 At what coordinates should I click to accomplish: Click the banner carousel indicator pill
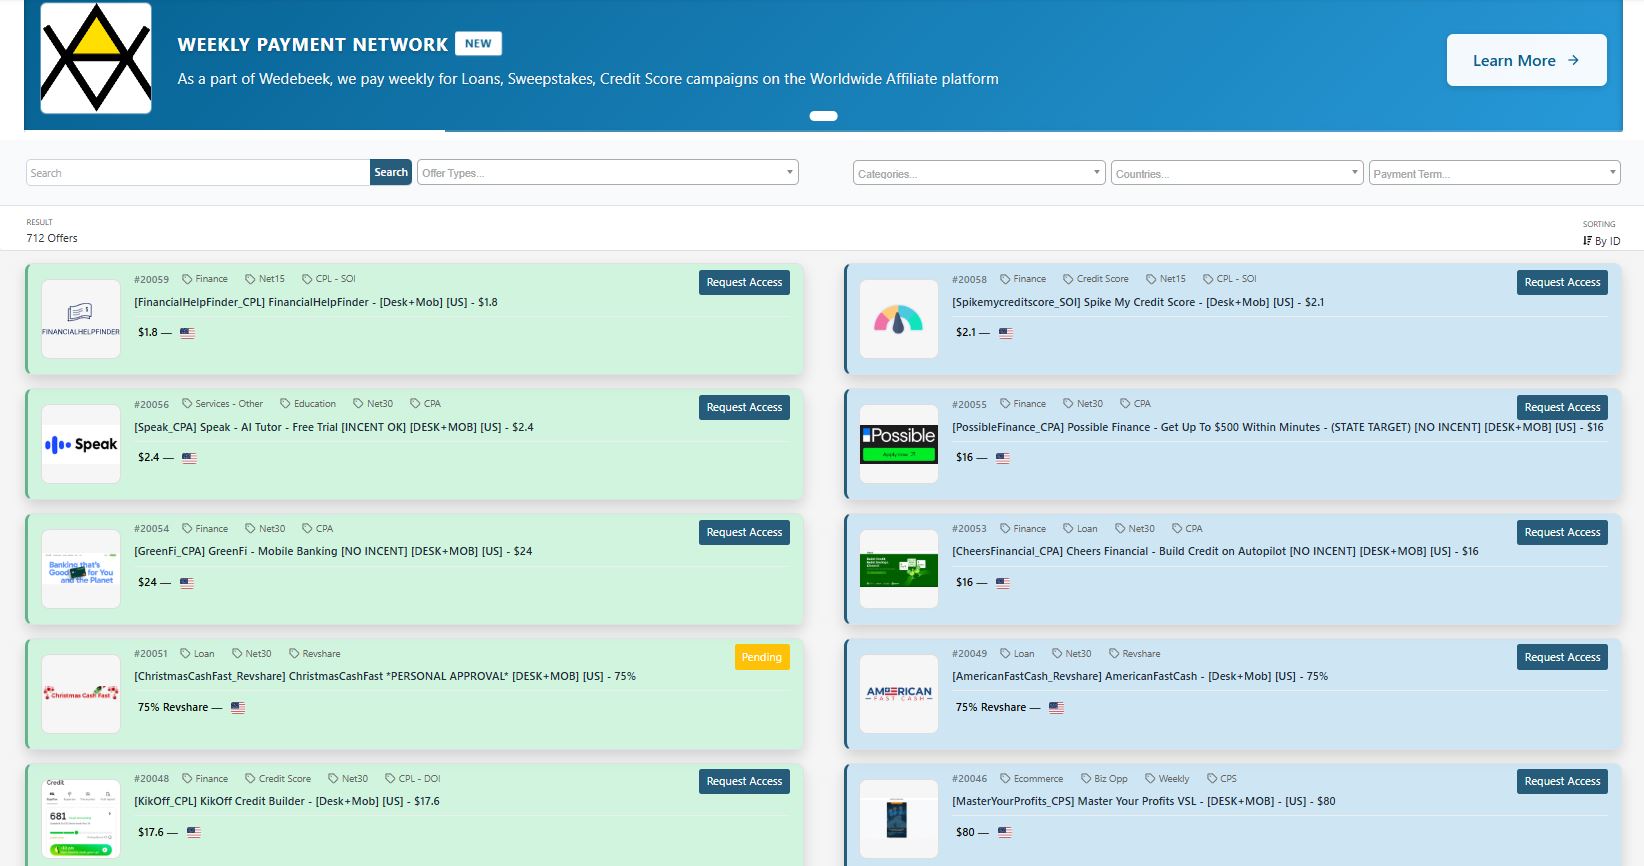(823, 116)
